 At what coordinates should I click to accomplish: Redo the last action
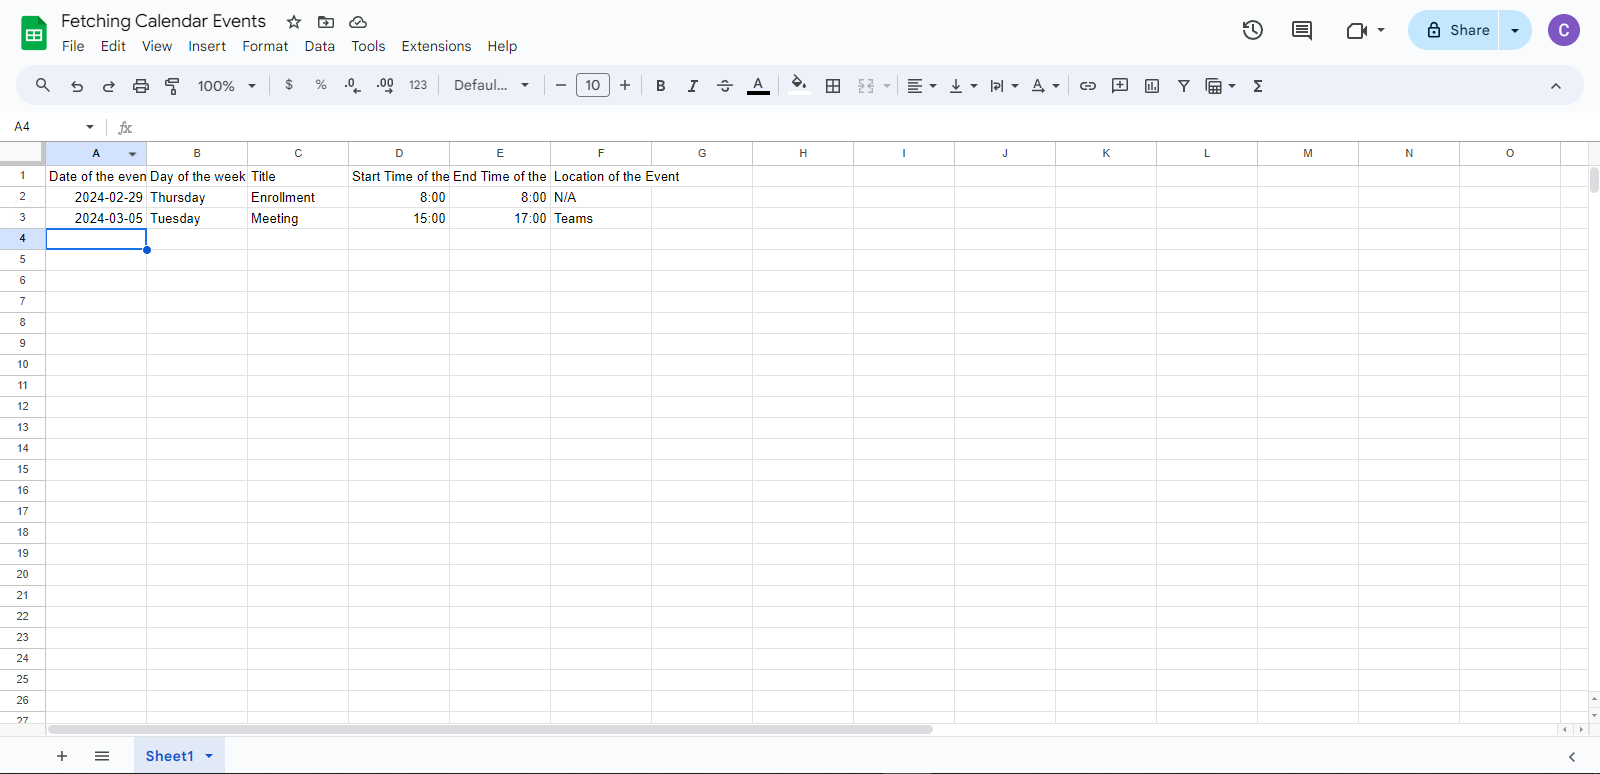pyautogui.click(x=109, y=86)
